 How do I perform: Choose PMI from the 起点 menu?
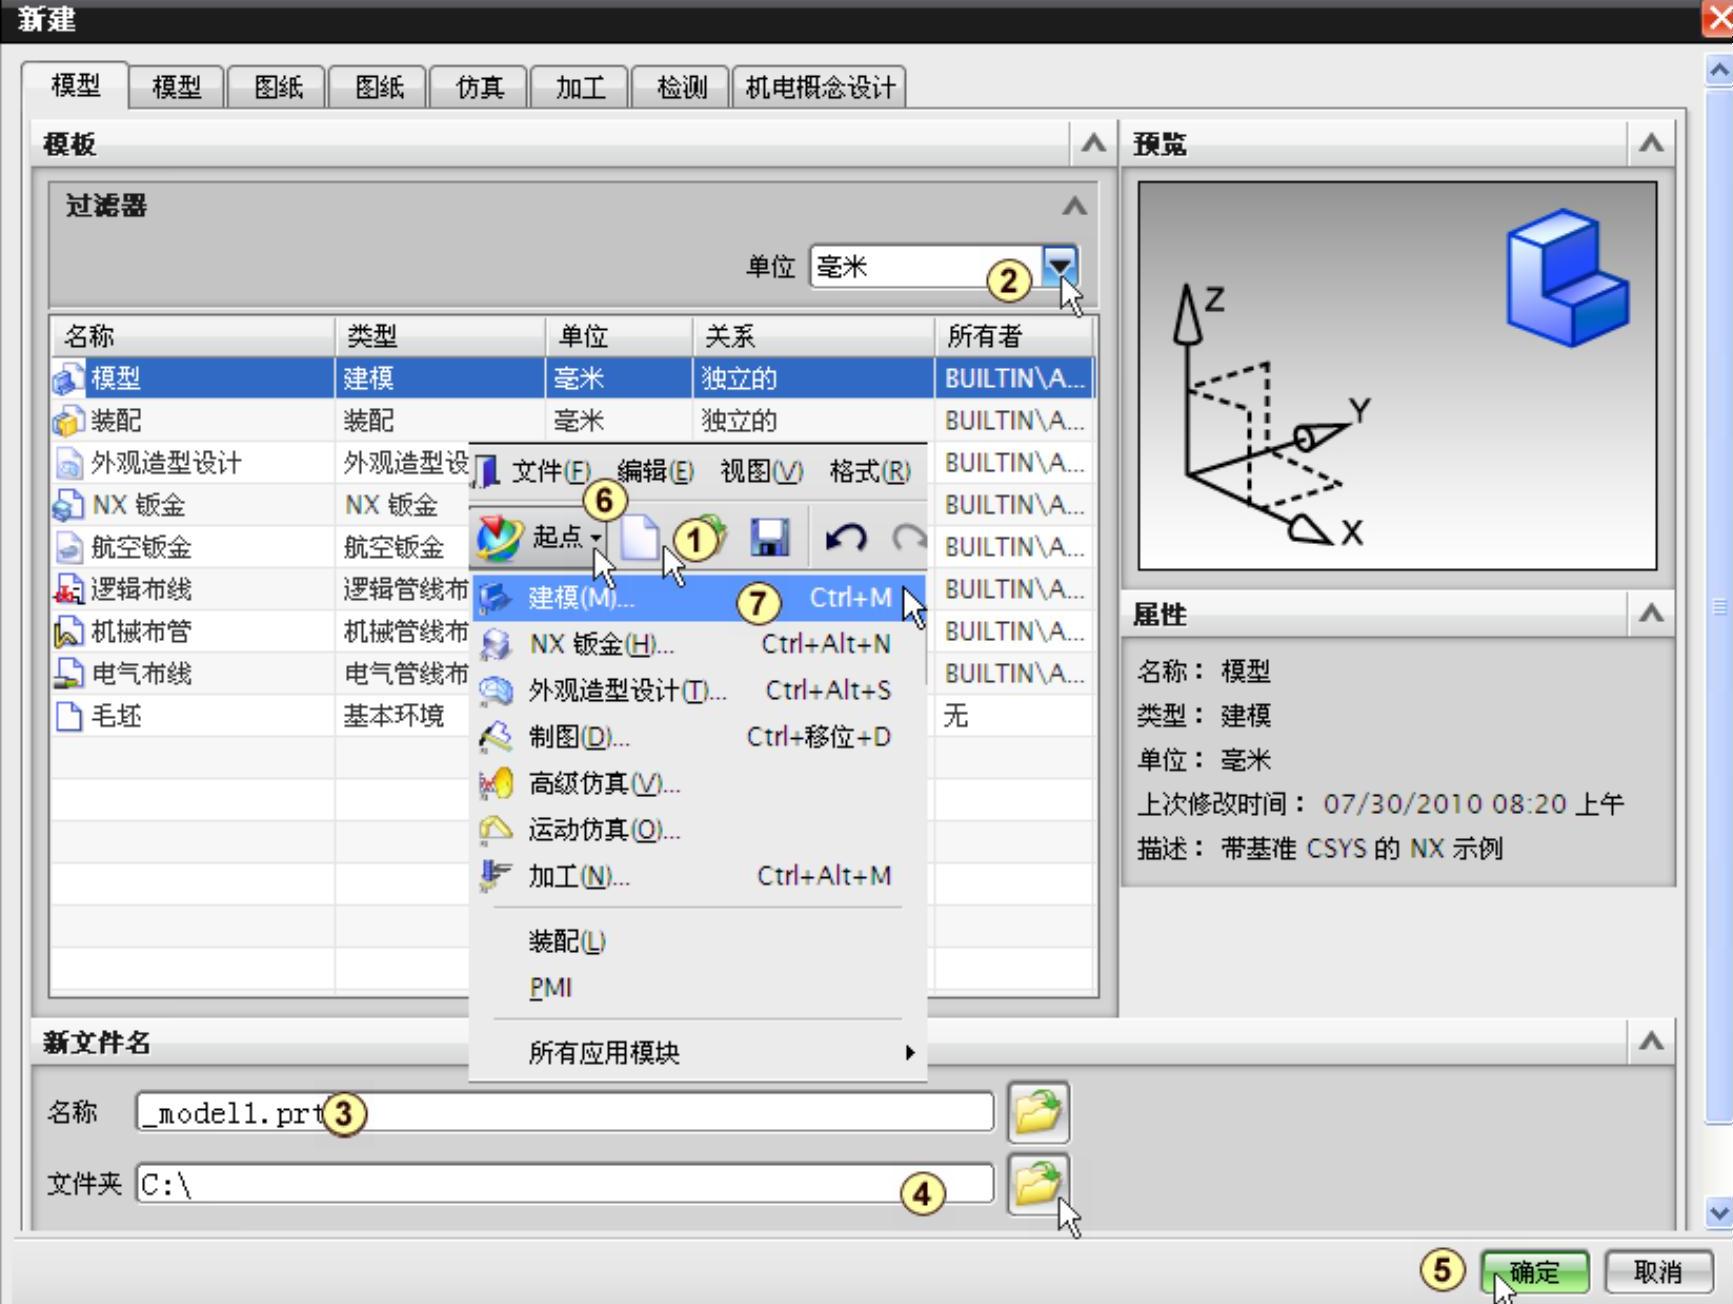point(550,988)
